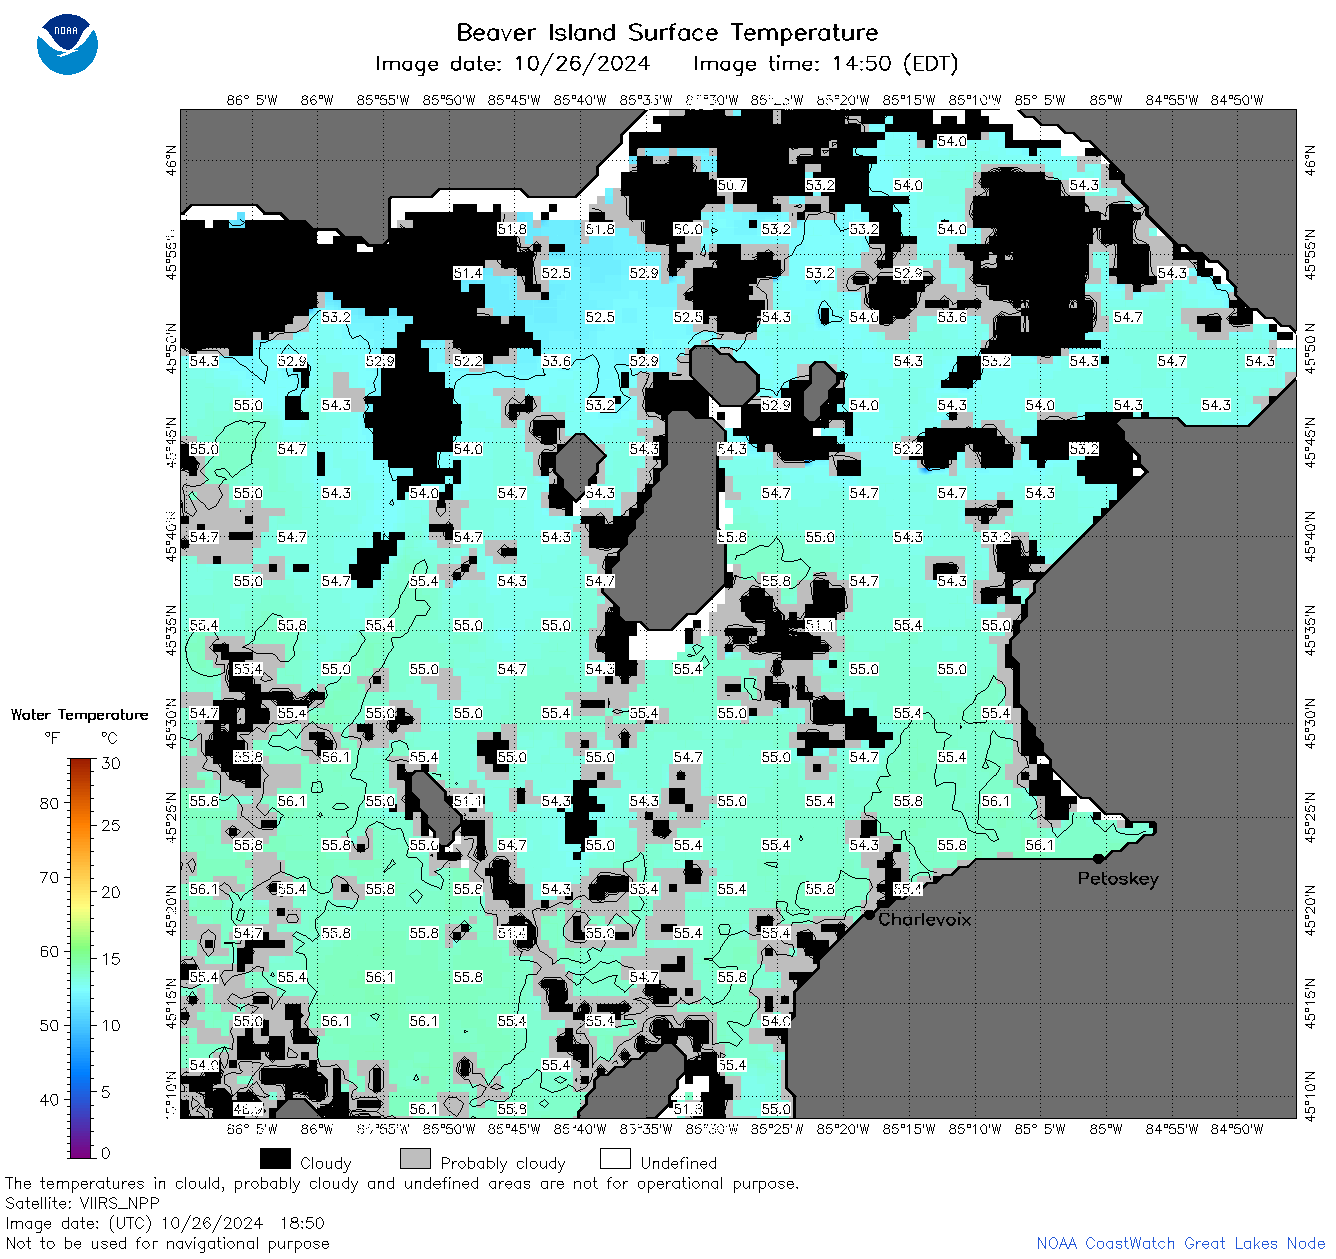The height and width of the screenshot is (1259, 1336).
Task: Click the Satellite: VIIRS_NPP line
Action: (82, 1203)
